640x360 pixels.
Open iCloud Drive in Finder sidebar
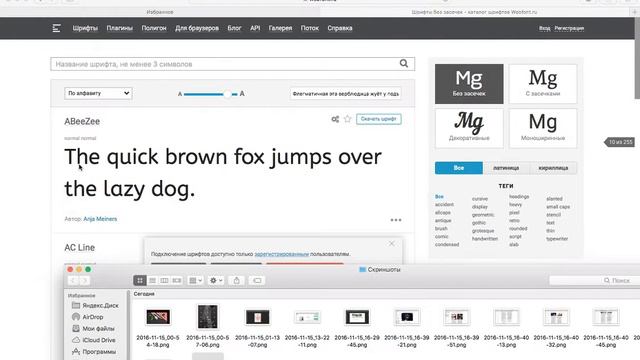tap(93, 340)
